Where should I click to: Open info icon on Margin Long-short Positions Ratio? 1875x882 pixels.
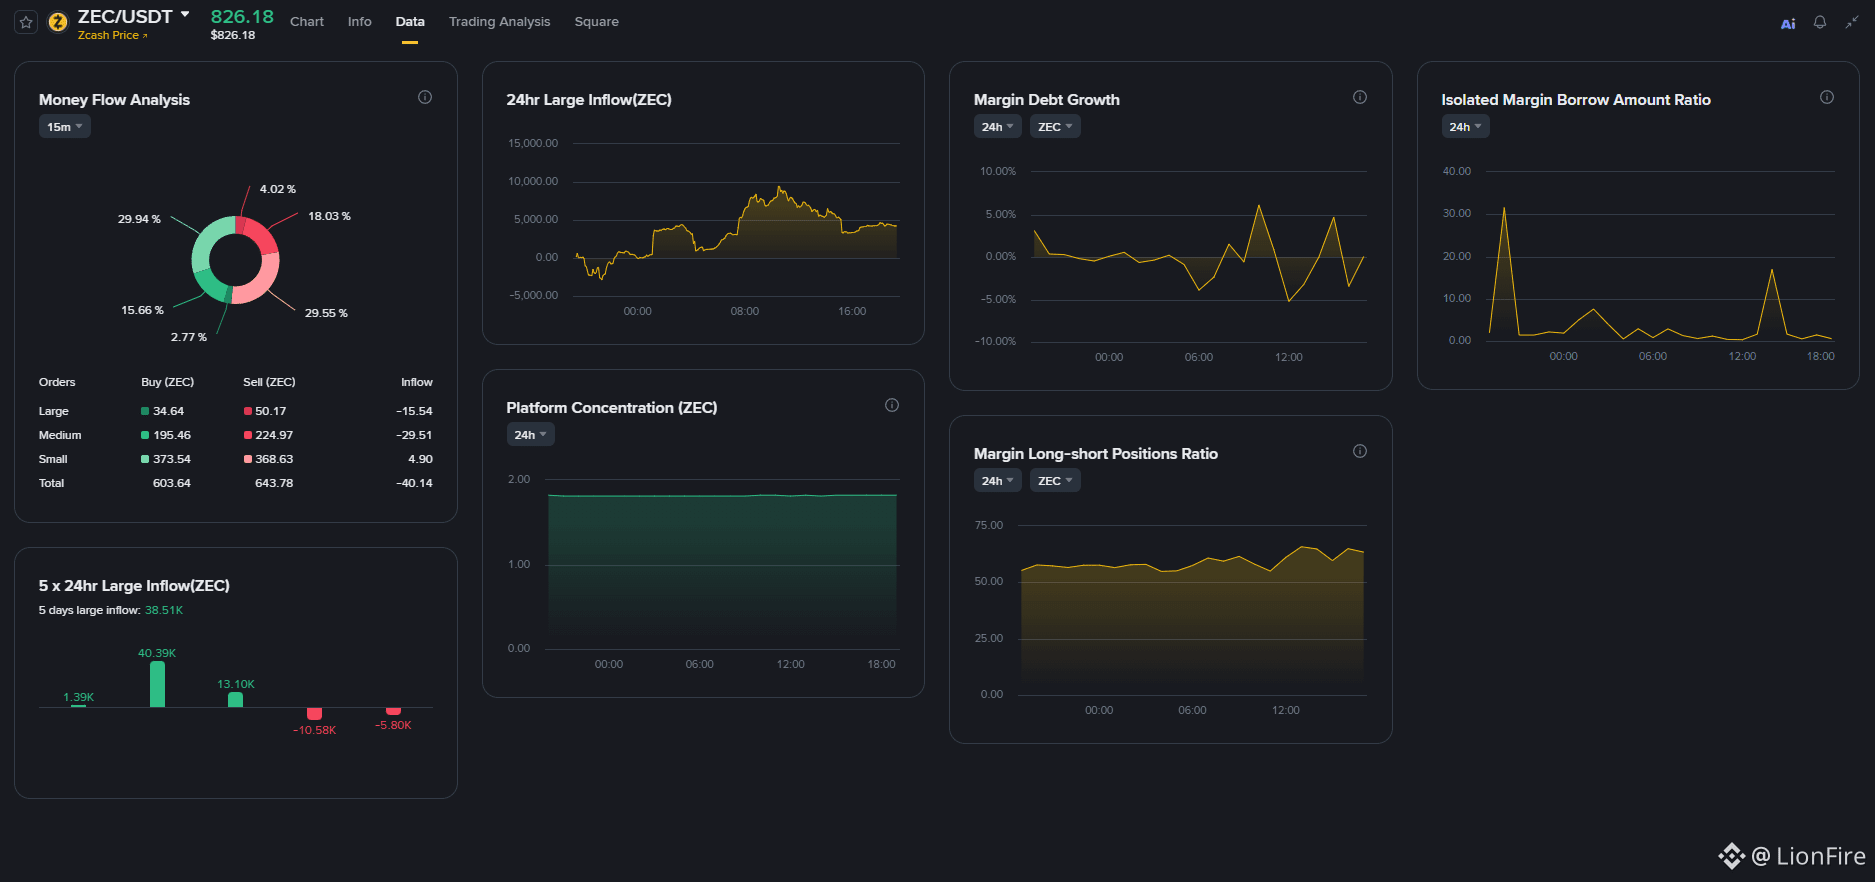[1360, 451]
